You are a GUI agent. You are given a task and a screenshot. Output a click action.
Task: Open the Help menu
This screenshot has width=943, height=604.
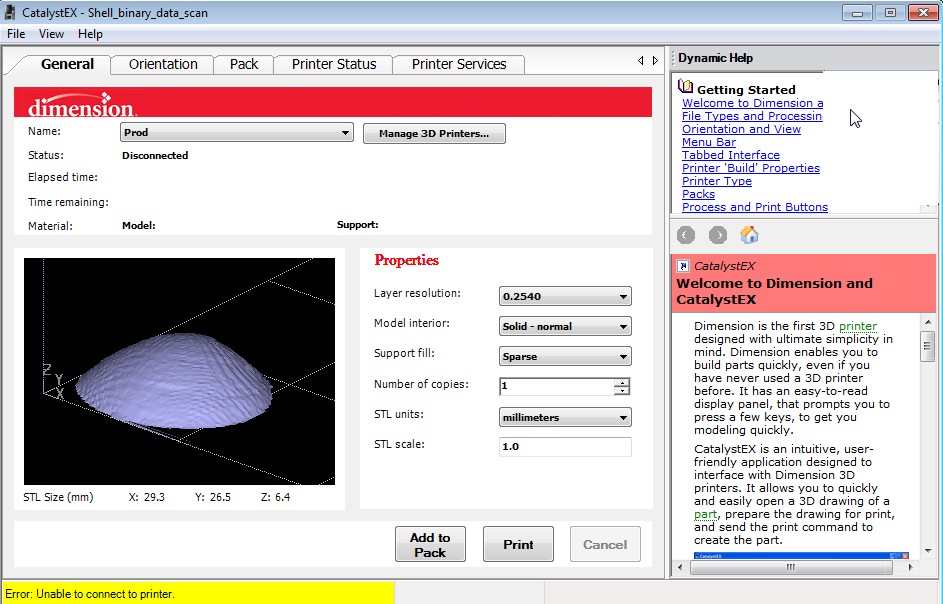tap(90, 34)
